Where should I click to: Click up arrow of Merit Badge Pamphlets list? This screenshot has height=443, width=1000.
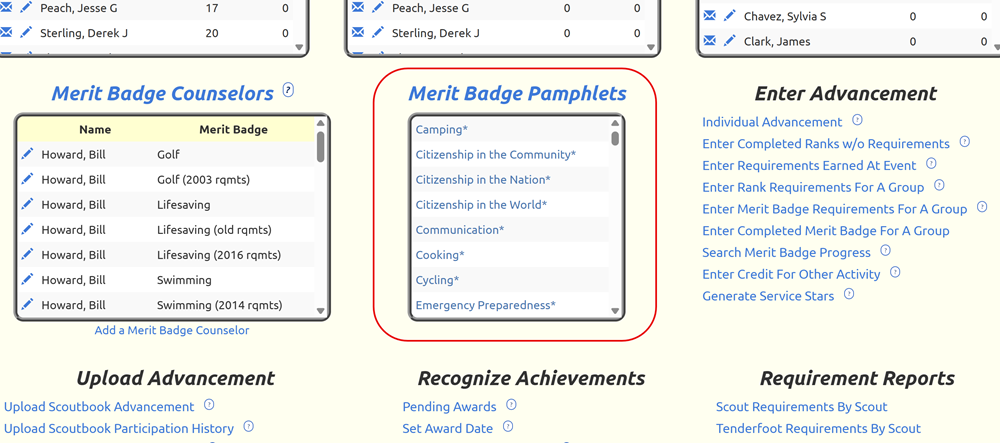tap(615, 124)
